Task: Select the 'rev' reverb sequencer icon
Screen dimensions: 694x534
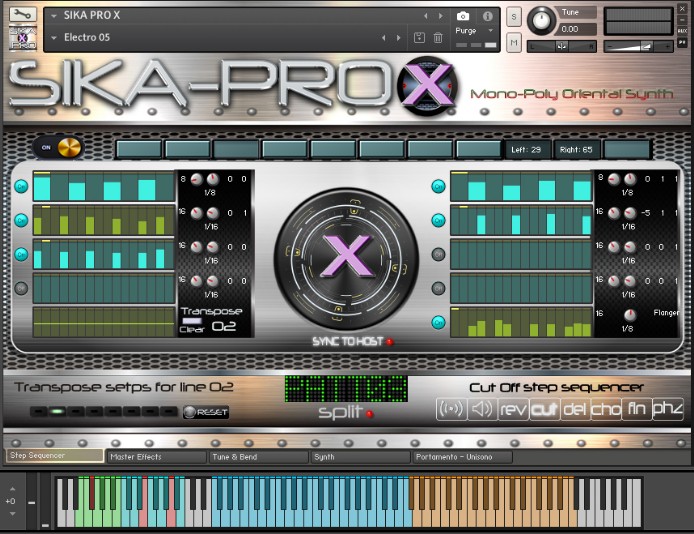Action: click(x=513, y=409)
